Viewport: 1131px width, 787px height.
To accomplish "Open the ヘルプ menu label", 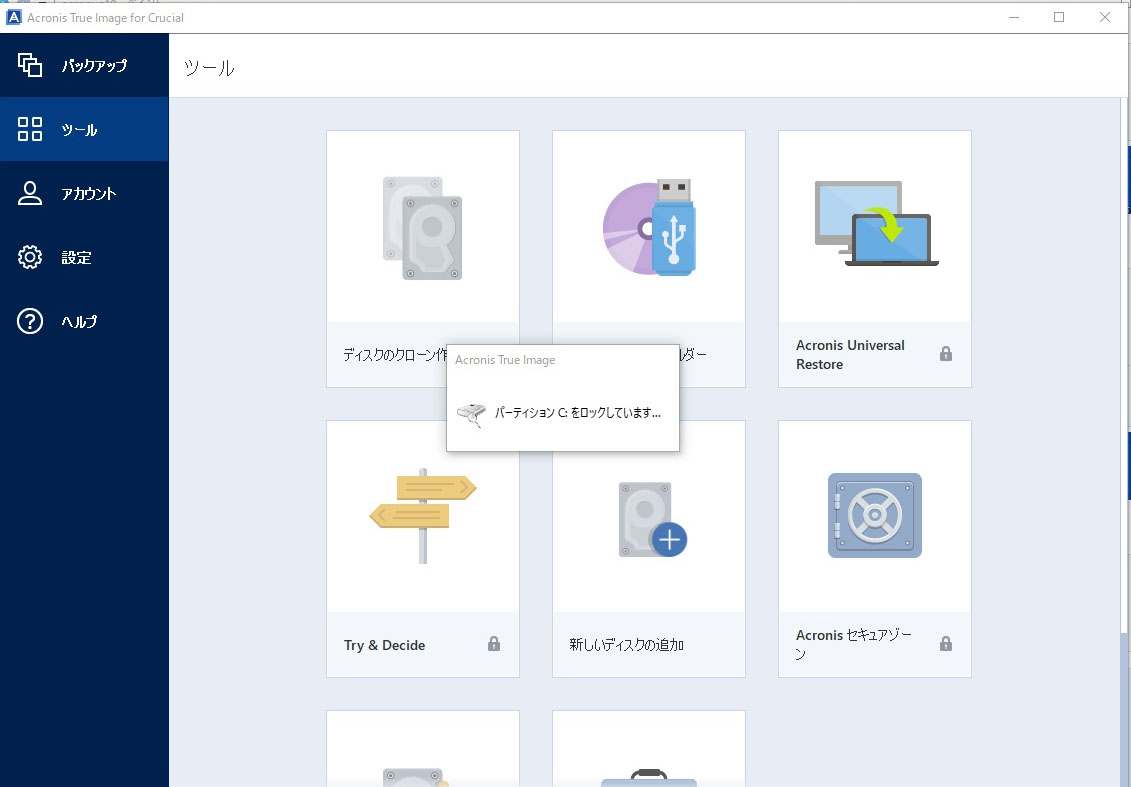I will coord(79,322).
